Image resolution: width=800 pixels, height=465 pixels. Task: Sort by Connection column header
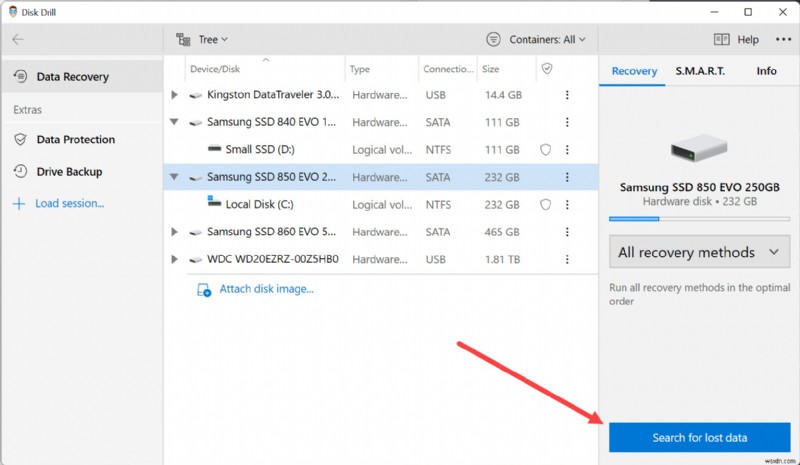pyautogui.click(x=448, y=69)
